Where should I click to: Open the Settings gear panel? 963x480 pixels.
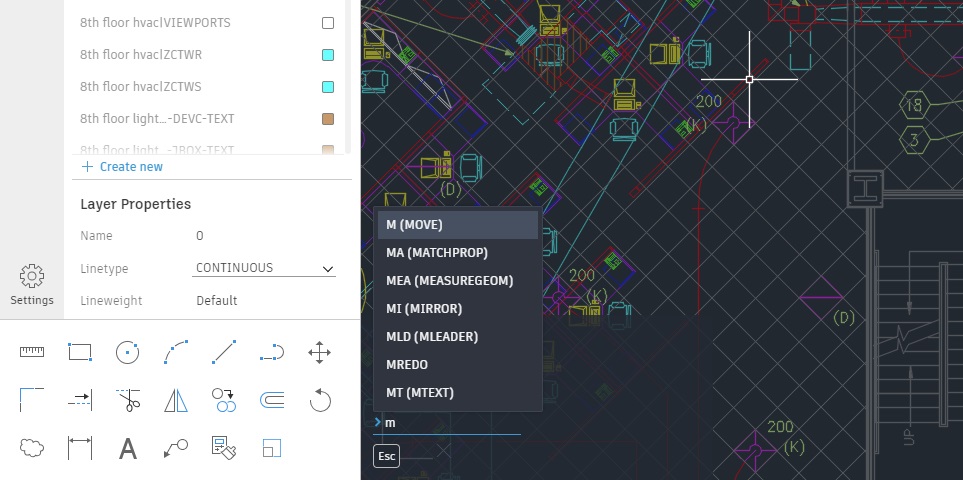[x=32, y=285]
